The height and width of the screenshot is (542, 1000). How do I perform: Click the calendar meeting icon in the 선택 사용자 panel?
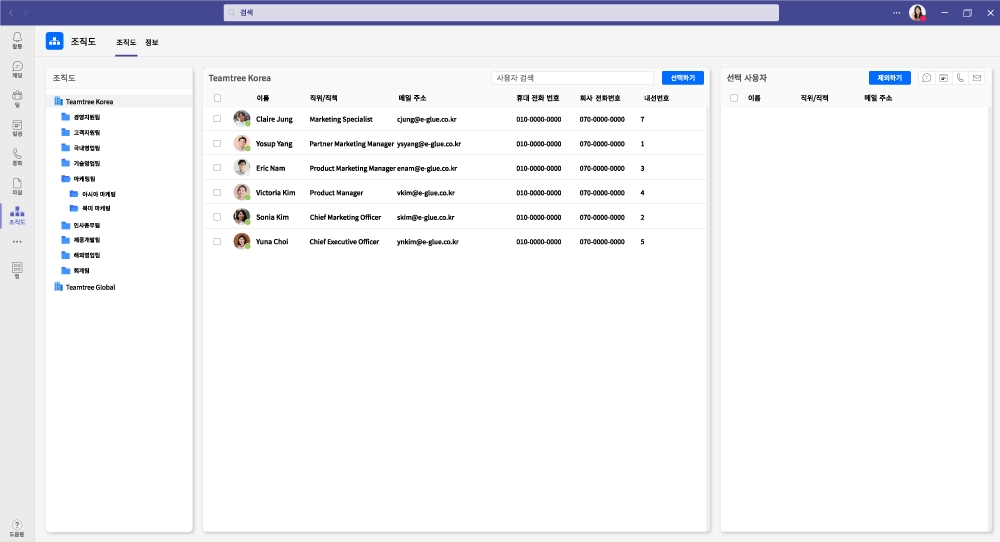tap(943, 78)
